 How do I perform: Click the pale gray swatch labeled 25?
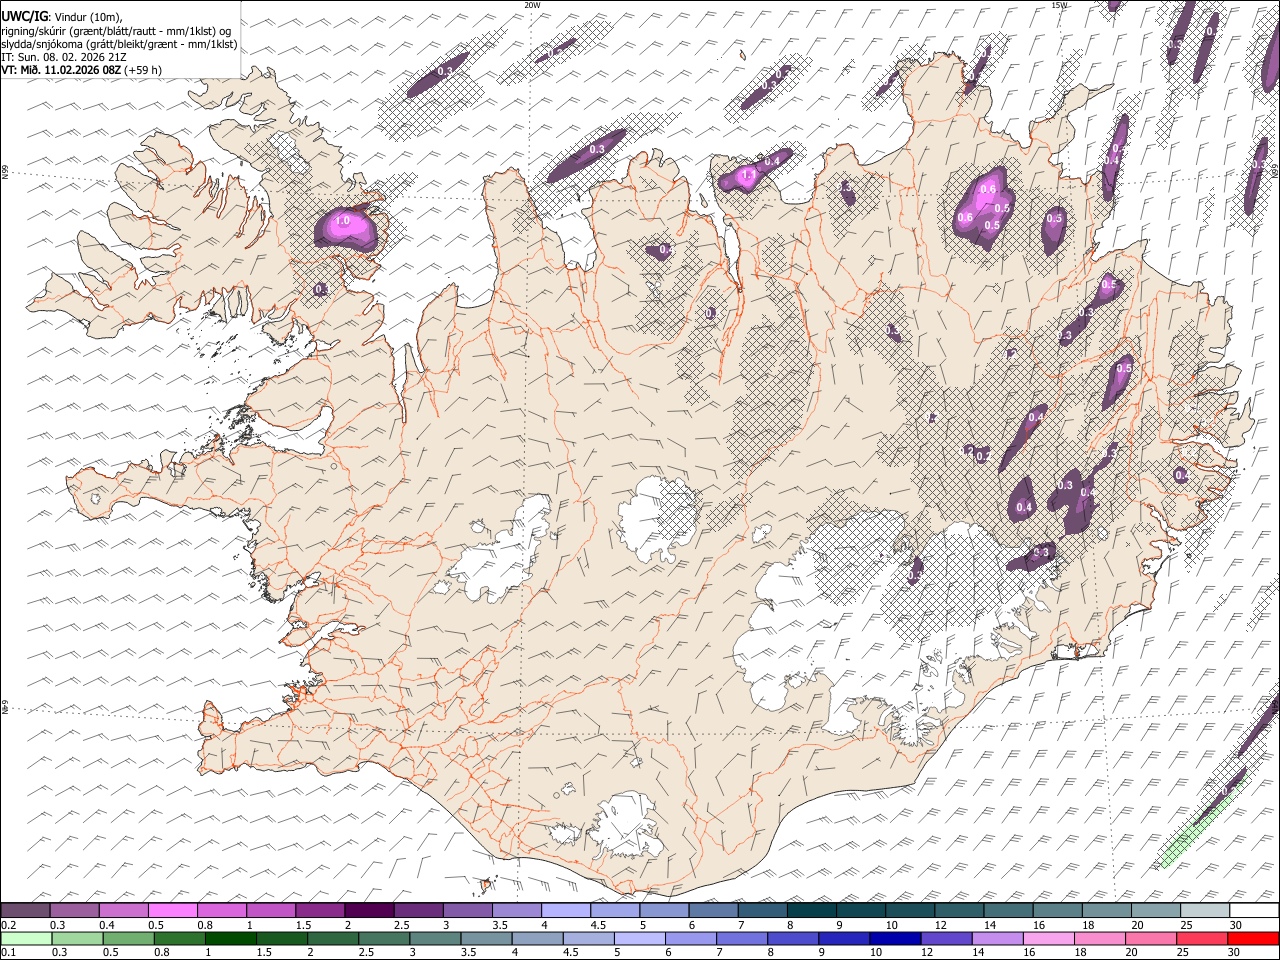(1205, 911)
